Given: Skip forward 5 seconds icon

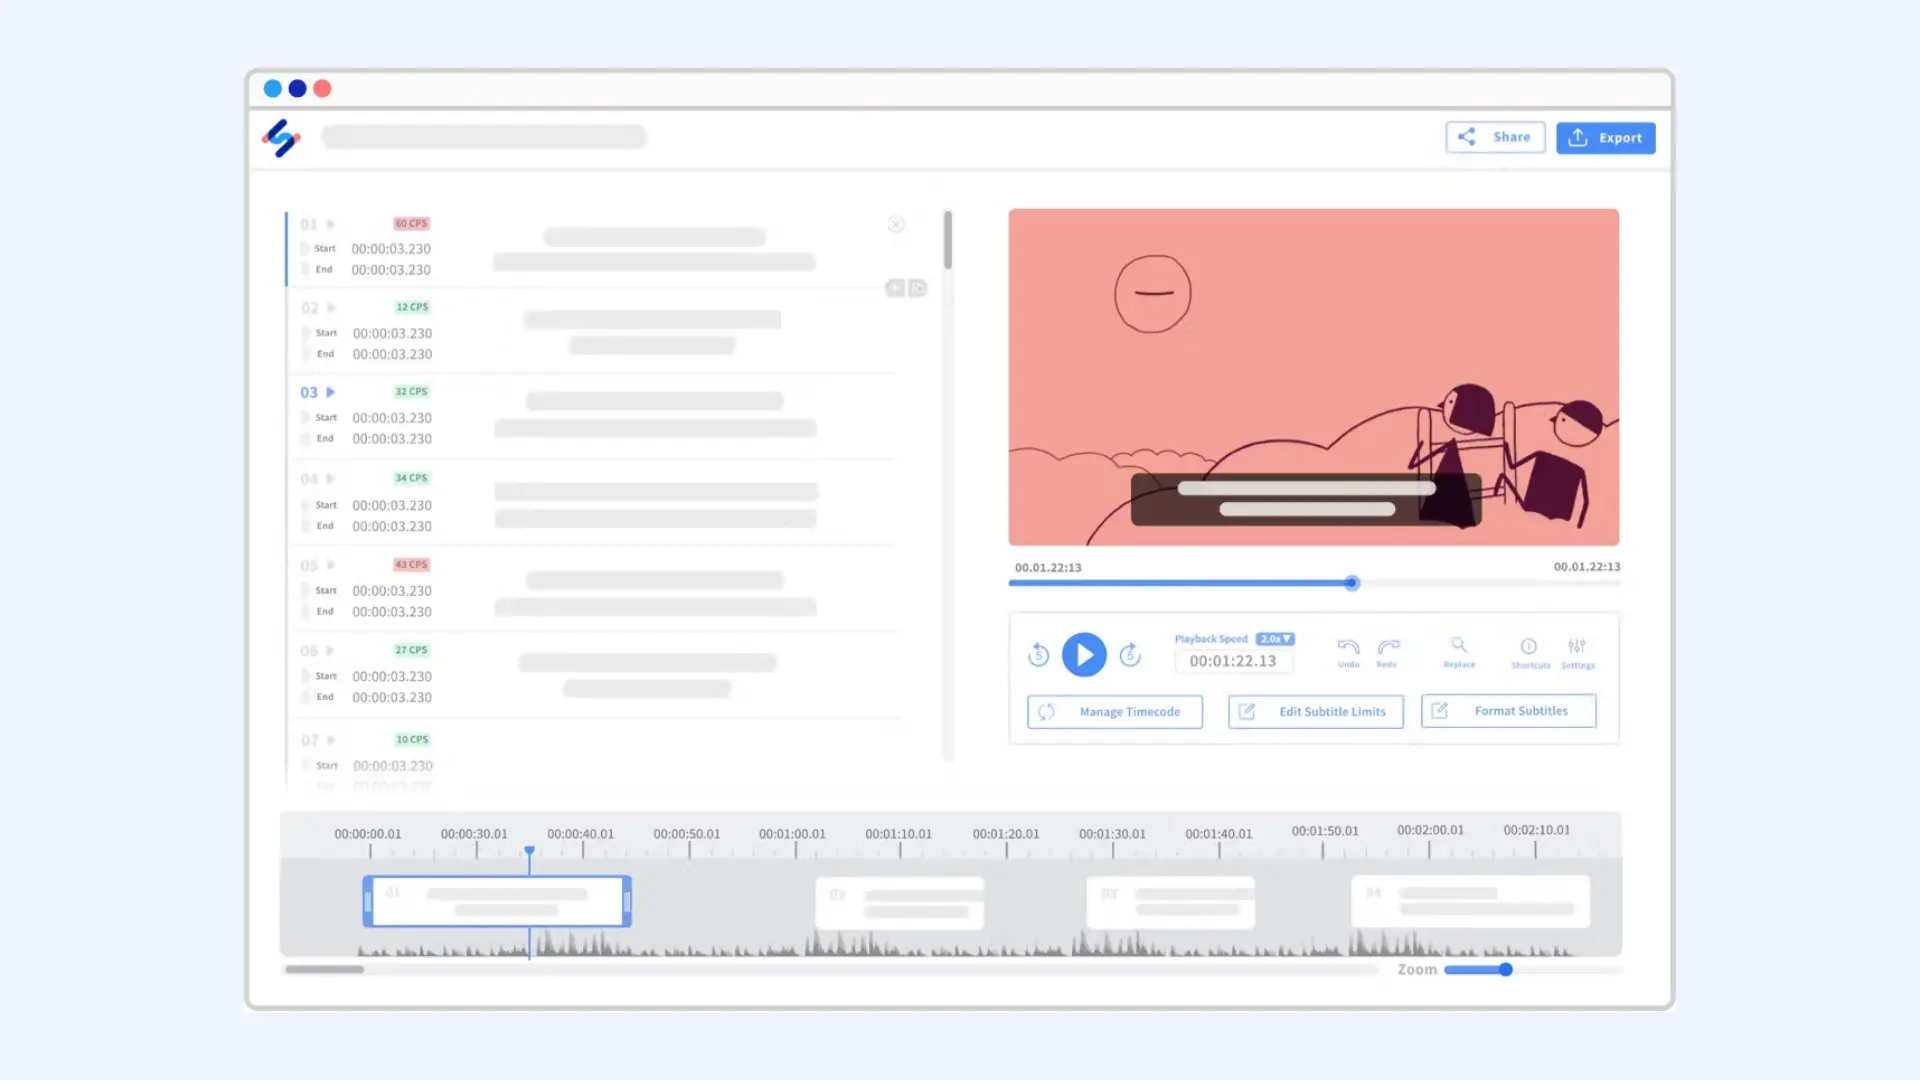Looking at the screenshot, I should point(1130,655).
